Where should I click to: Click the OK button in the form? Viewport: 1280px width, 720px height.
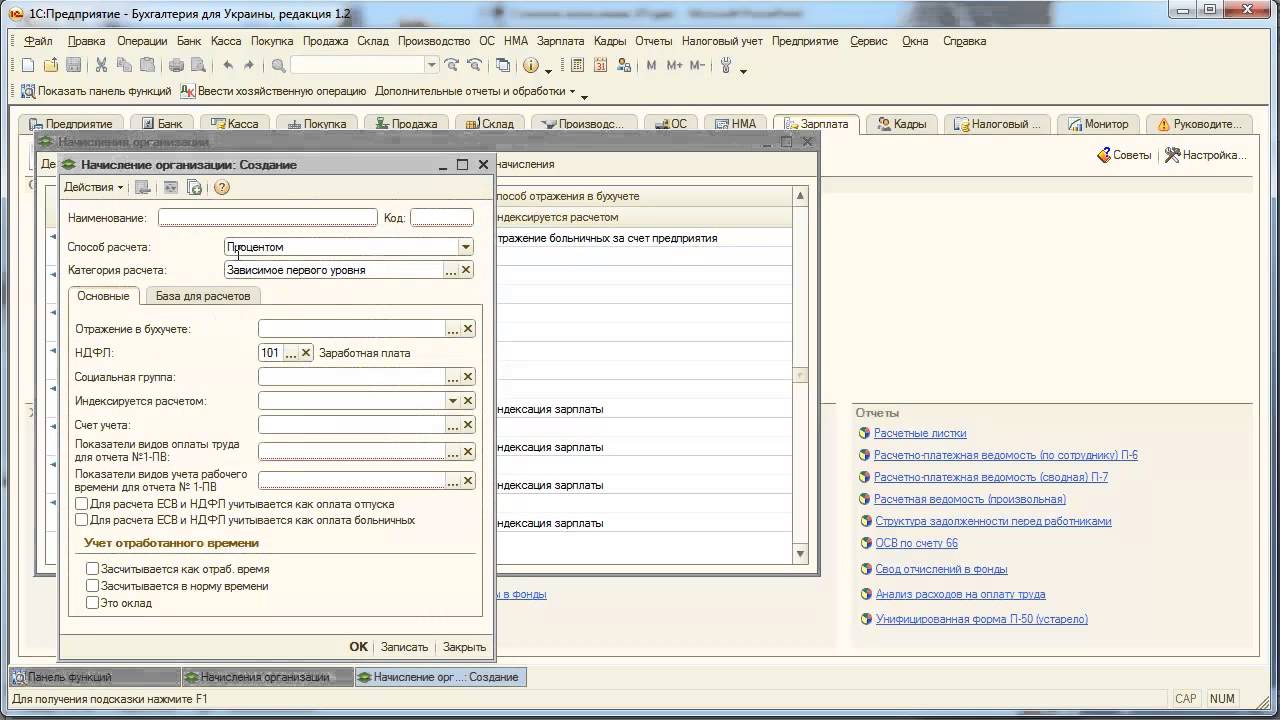click(x=359, y=647)
